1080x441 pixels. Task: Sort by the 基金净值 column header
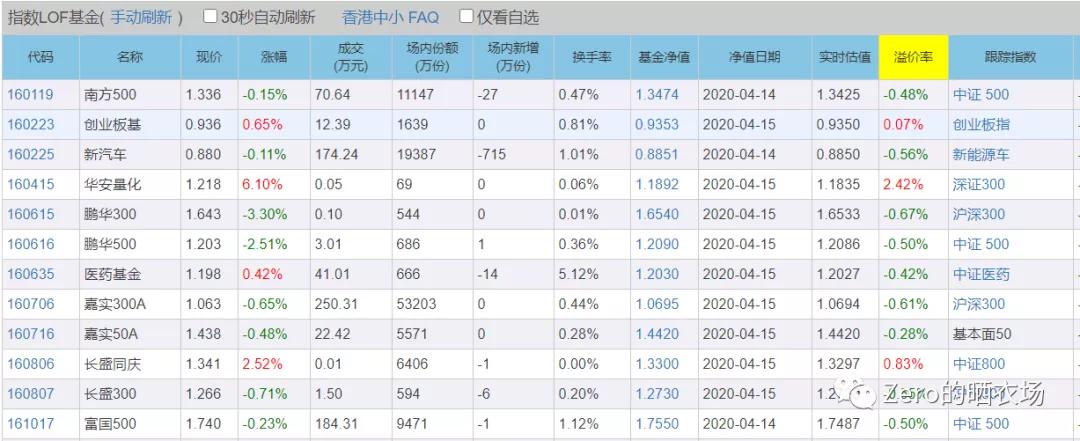tap(665, 57)
